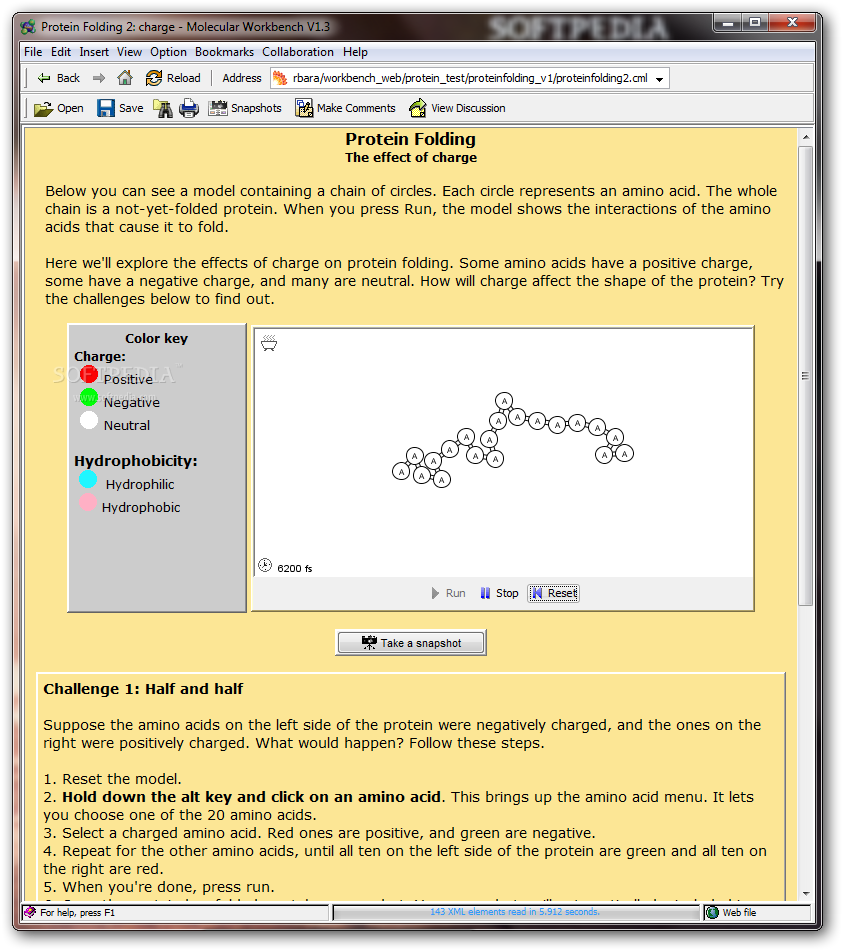Viewport: 843px width, 951px height.
Task: Go back using the Back arrow
Action: pyautogui.click(x=58, y=78)
